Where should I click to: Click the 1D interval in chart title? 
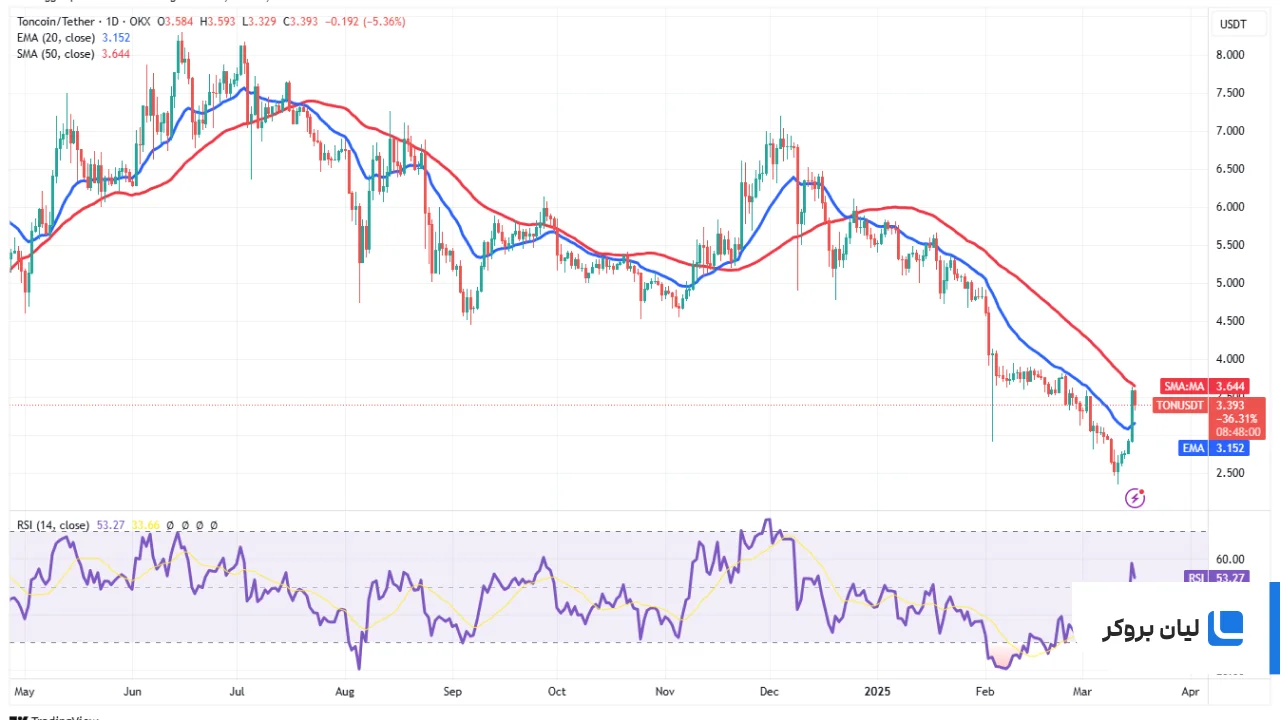[110, 21]
